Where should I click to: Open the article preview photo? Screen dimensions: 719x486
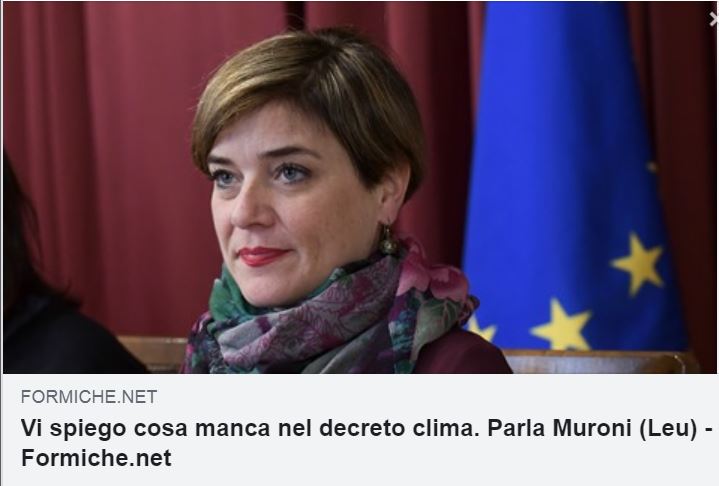(360, 188)
